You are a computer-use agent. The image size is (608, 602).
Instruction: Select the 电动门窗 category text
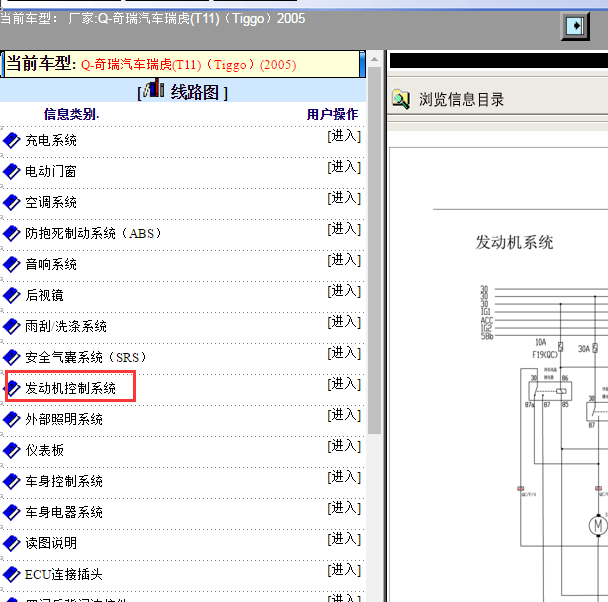(51, 171)
